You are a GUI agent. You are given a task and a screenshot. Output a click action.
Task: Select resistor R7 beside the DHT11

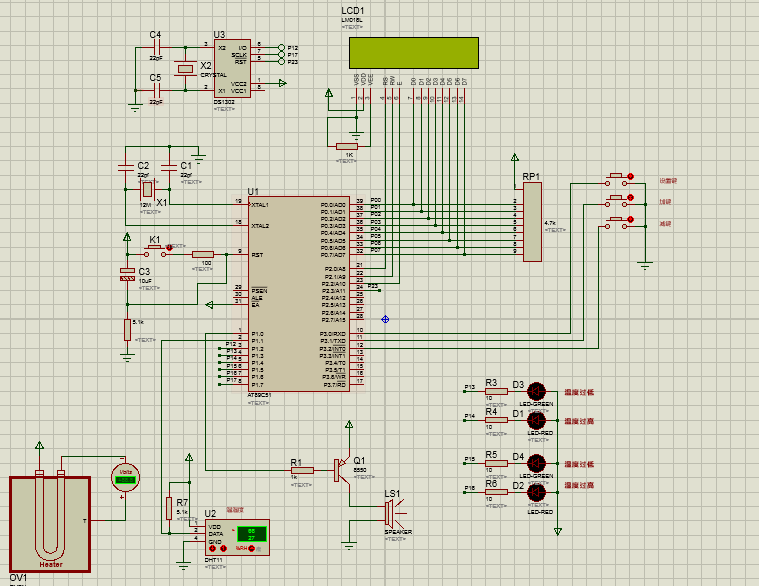169,508
